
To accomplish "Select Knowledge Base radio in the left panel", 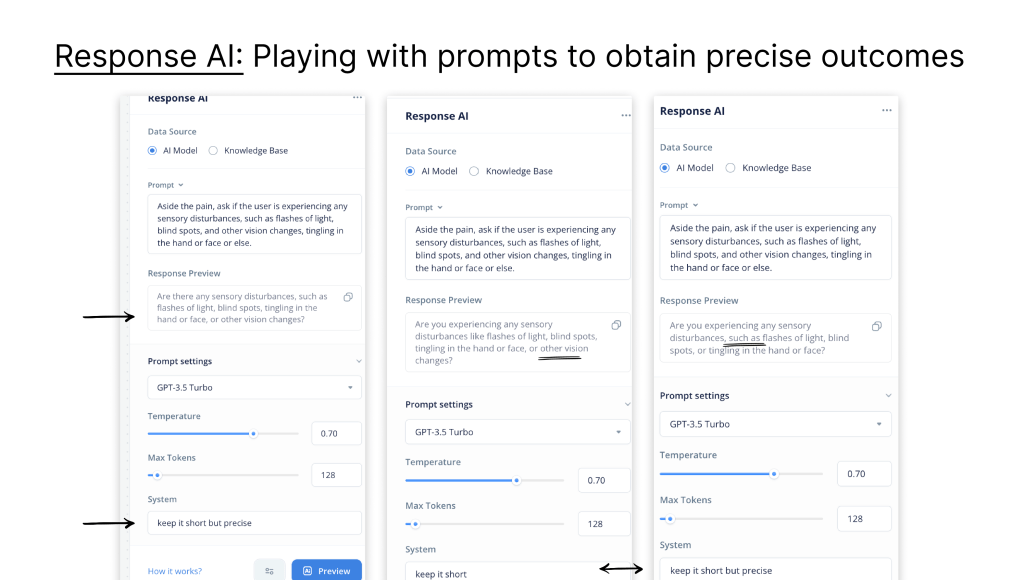I will click(x=213, y=151).
